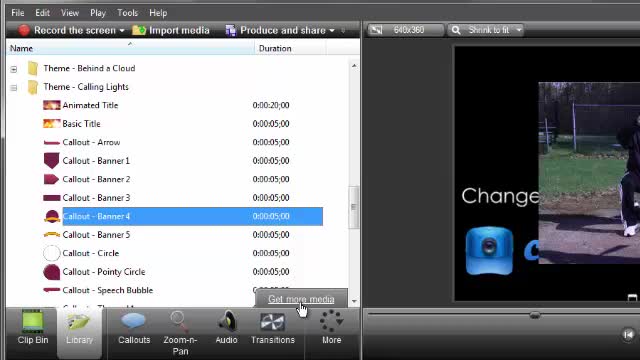The height and width of the screenshot is (360, 640).
Task: Open the Tools menu
Action: (x=127, y=13)
